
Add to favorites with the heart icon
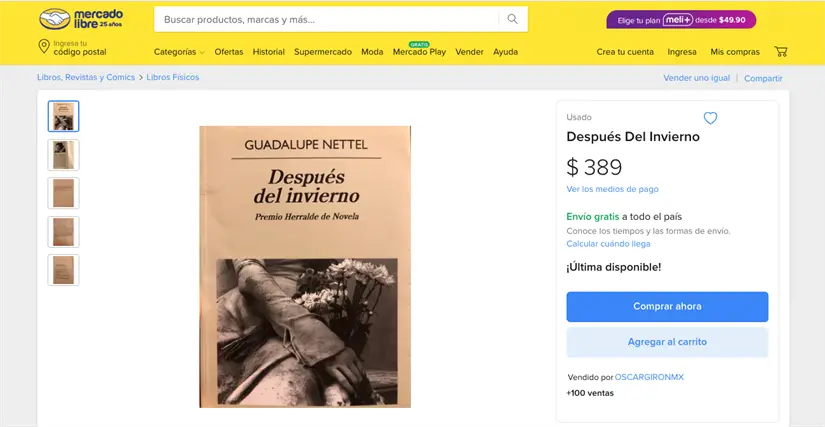(710, 118)
